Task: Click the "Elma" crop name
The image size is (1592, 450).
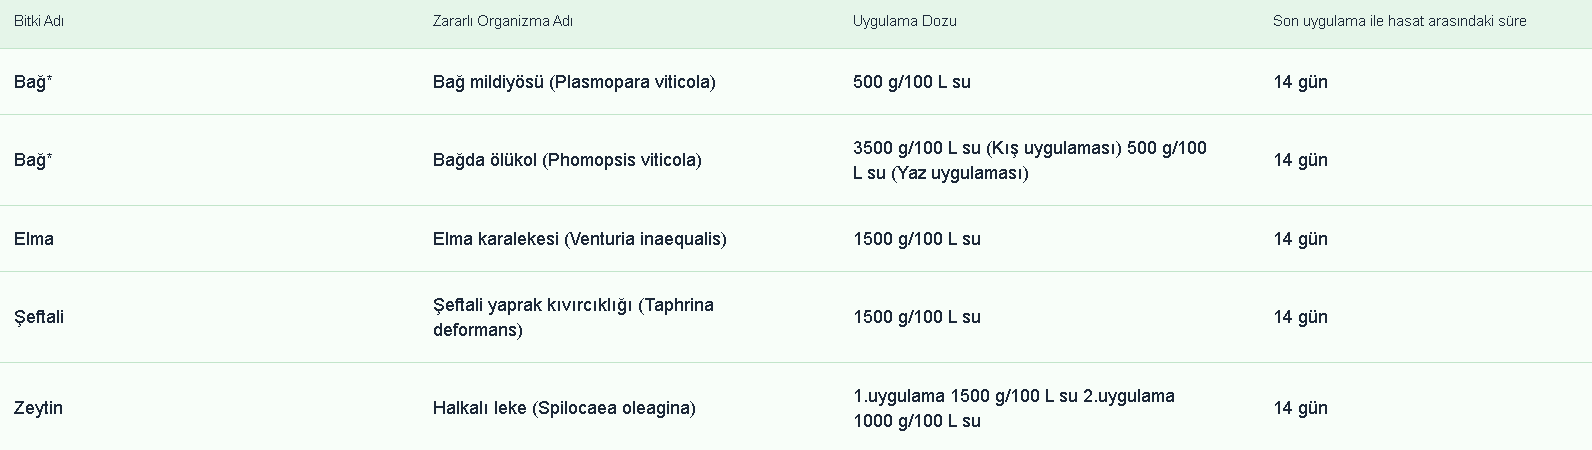Action: click(34, 239)
